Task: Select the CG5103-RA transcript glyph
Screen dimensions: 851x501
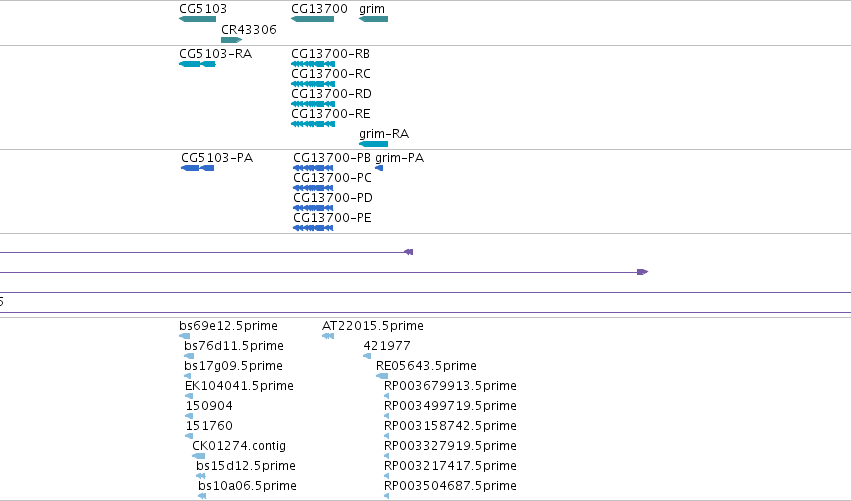Action: click(197, 64)
